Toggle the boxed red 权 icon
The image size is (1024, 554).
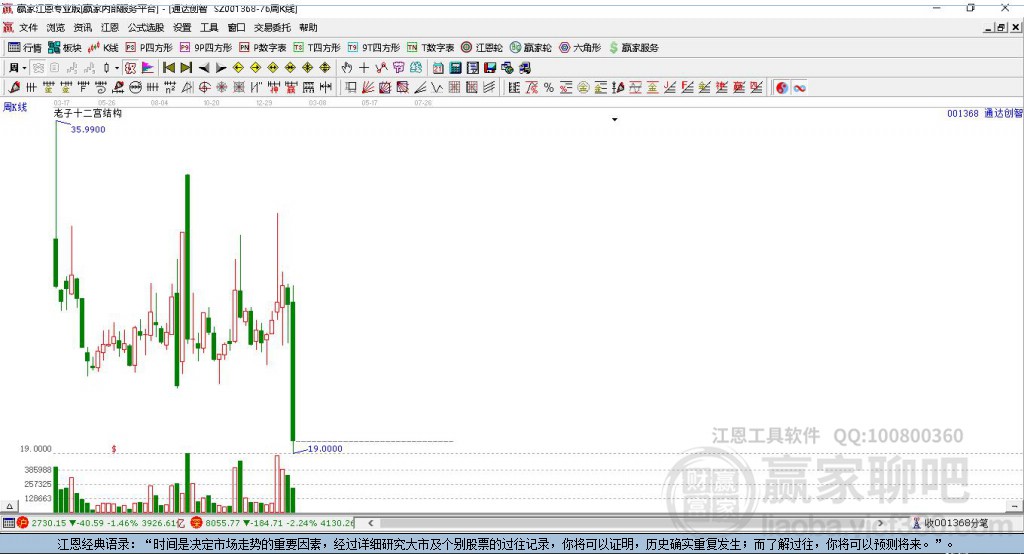click(131, 68)
